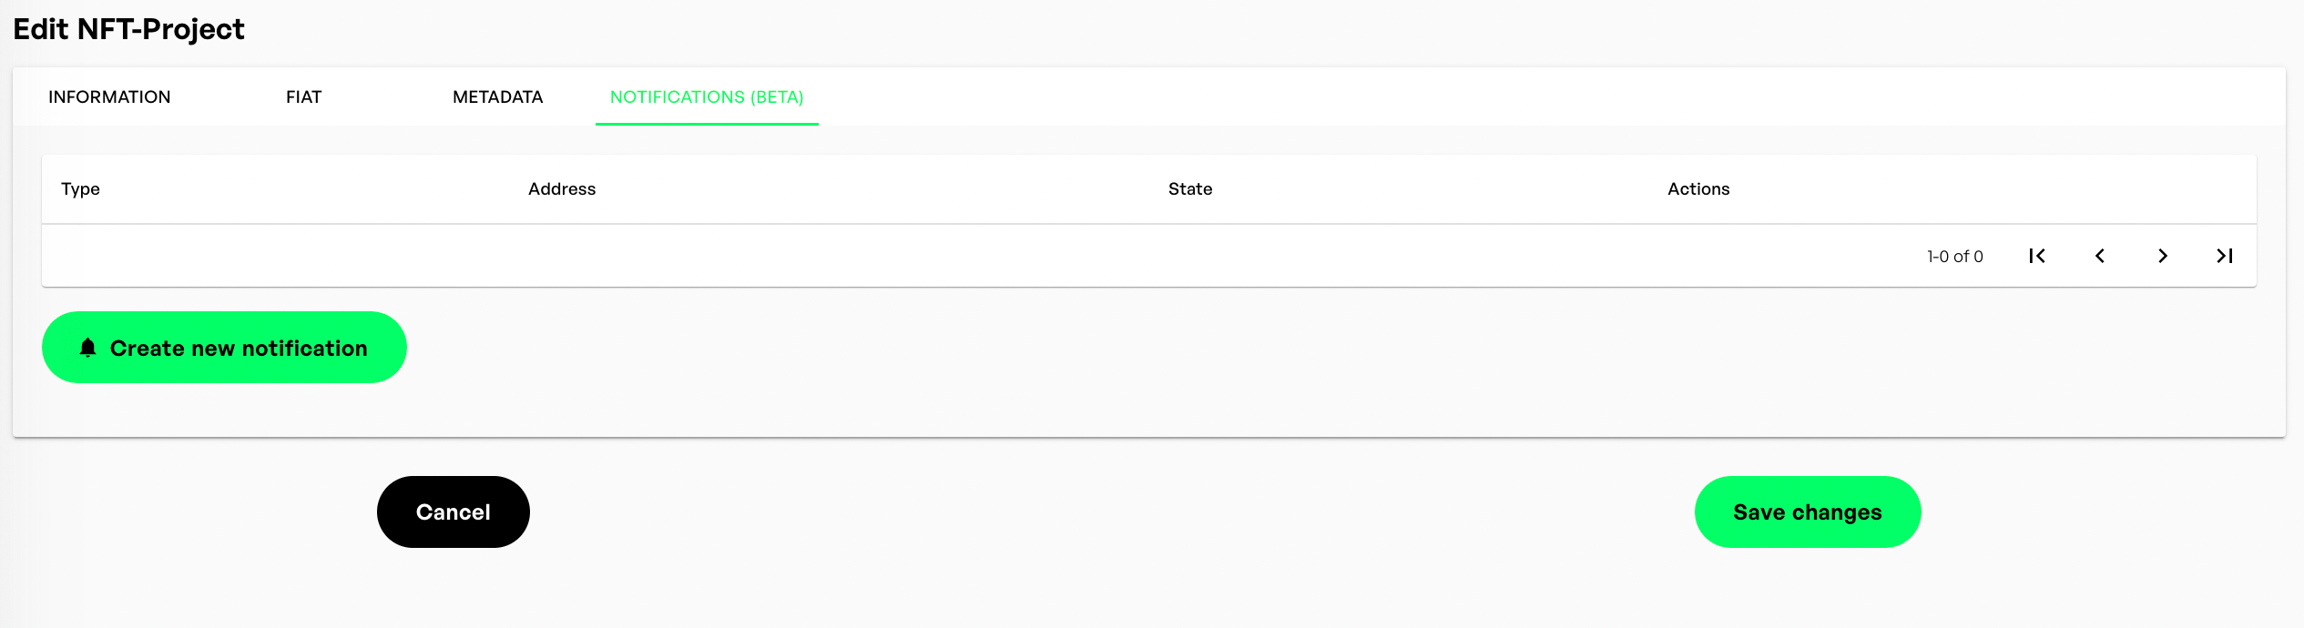
Task: Click the green underline beneath the Notifications tab
Action: coord(706,124)
